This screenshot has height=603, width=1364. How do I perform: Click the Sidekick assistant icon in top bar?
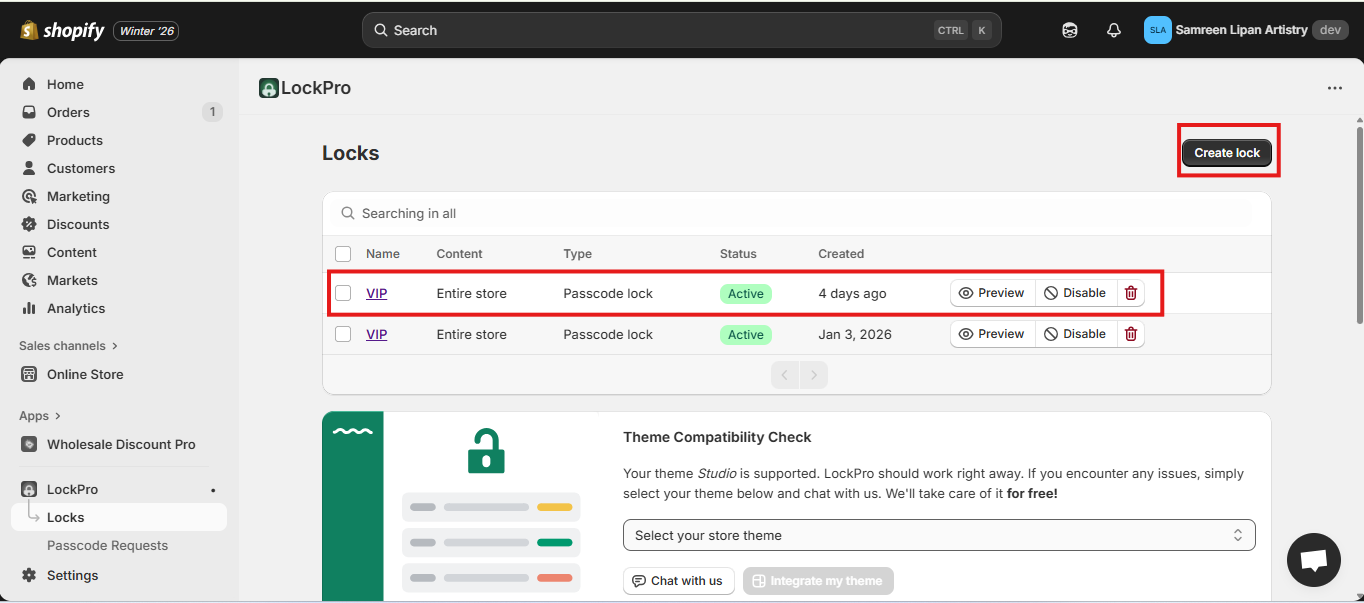coord(1069,30)
